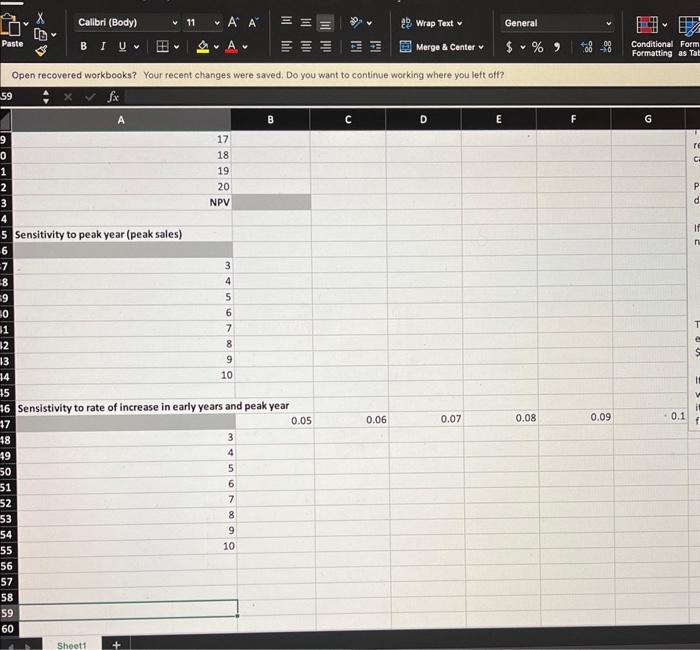Decrease font size with small A icon
Image resolution: width=700 pixels, height=650 pixels.
coord(253,22)
